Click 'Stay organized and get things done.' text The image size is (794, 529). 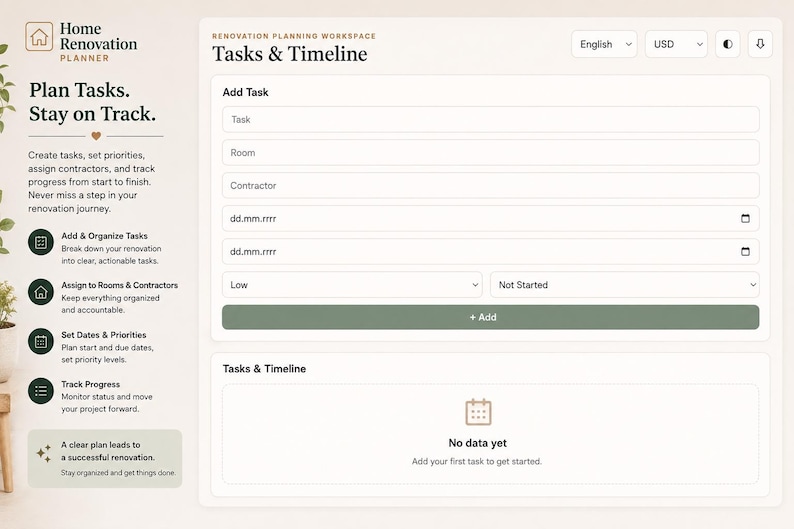point(118,473)
